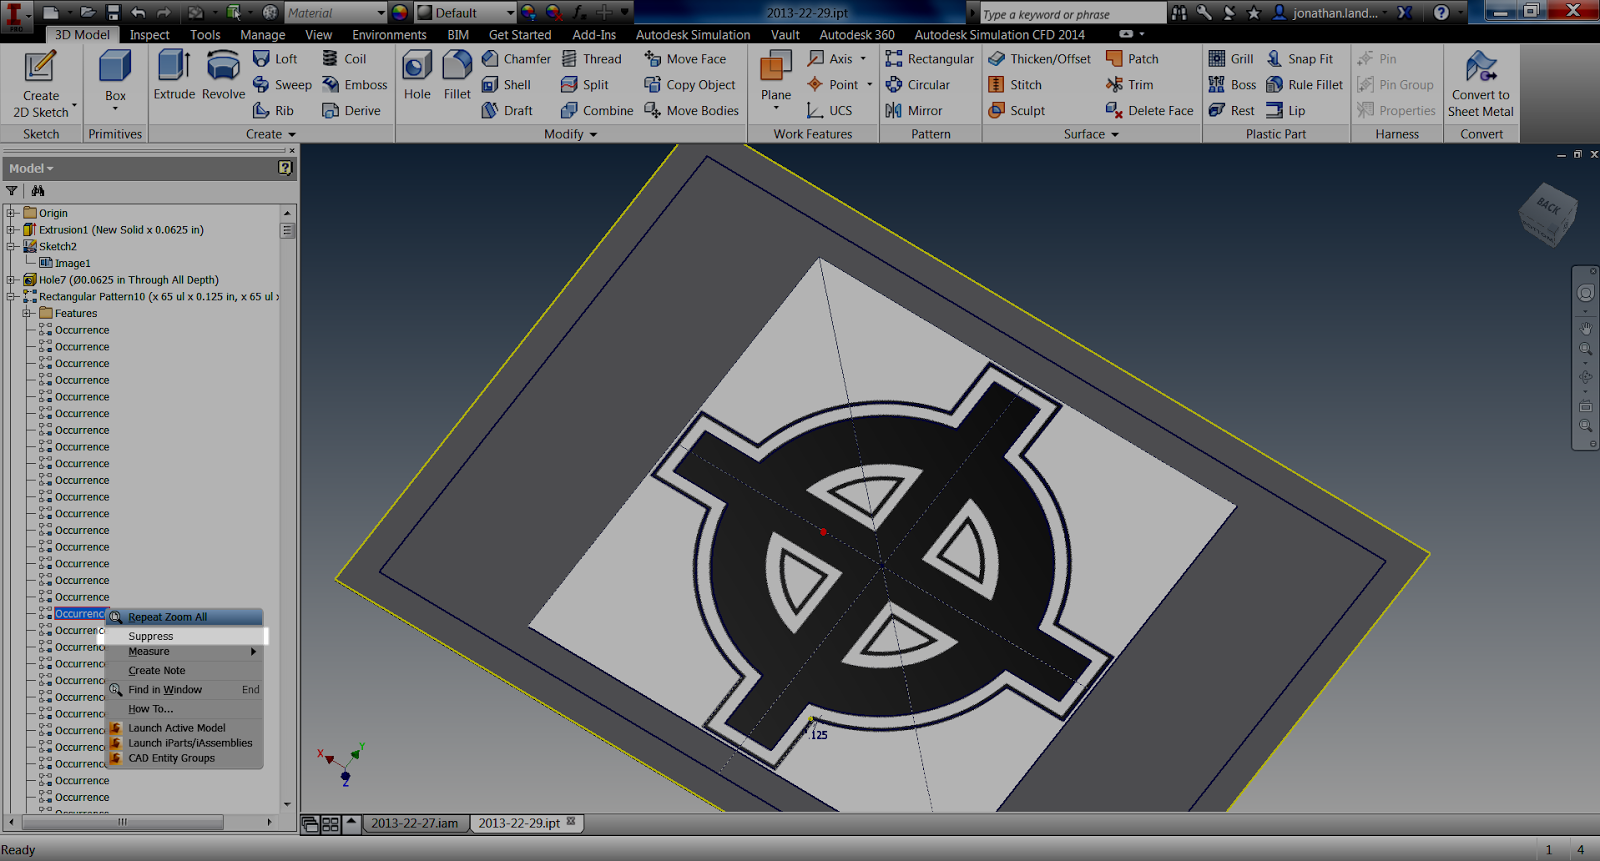Expand the Surface panel dropdown
Viewport: 1600px width, 861px height.
(x=1091, y=134)
